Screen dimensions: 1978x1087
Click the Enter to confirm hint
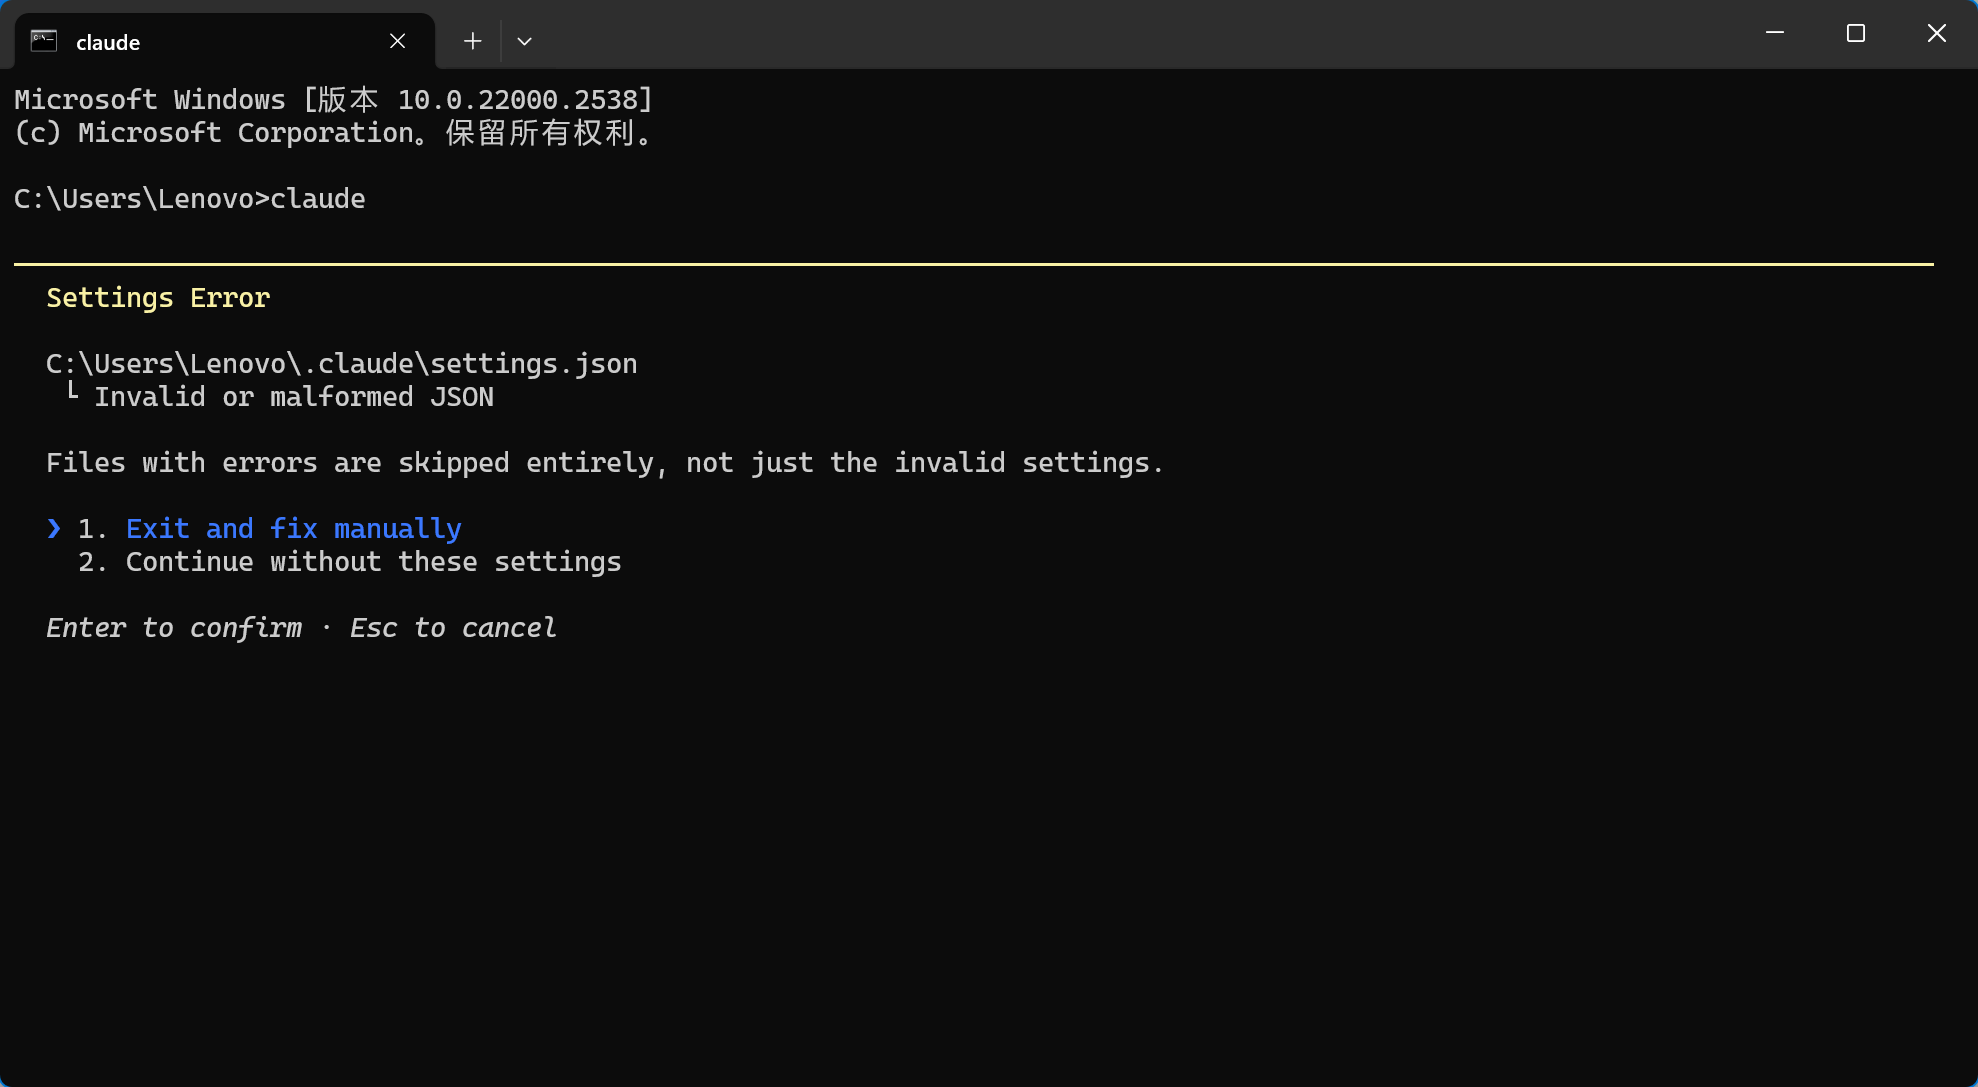pos(174,627)
